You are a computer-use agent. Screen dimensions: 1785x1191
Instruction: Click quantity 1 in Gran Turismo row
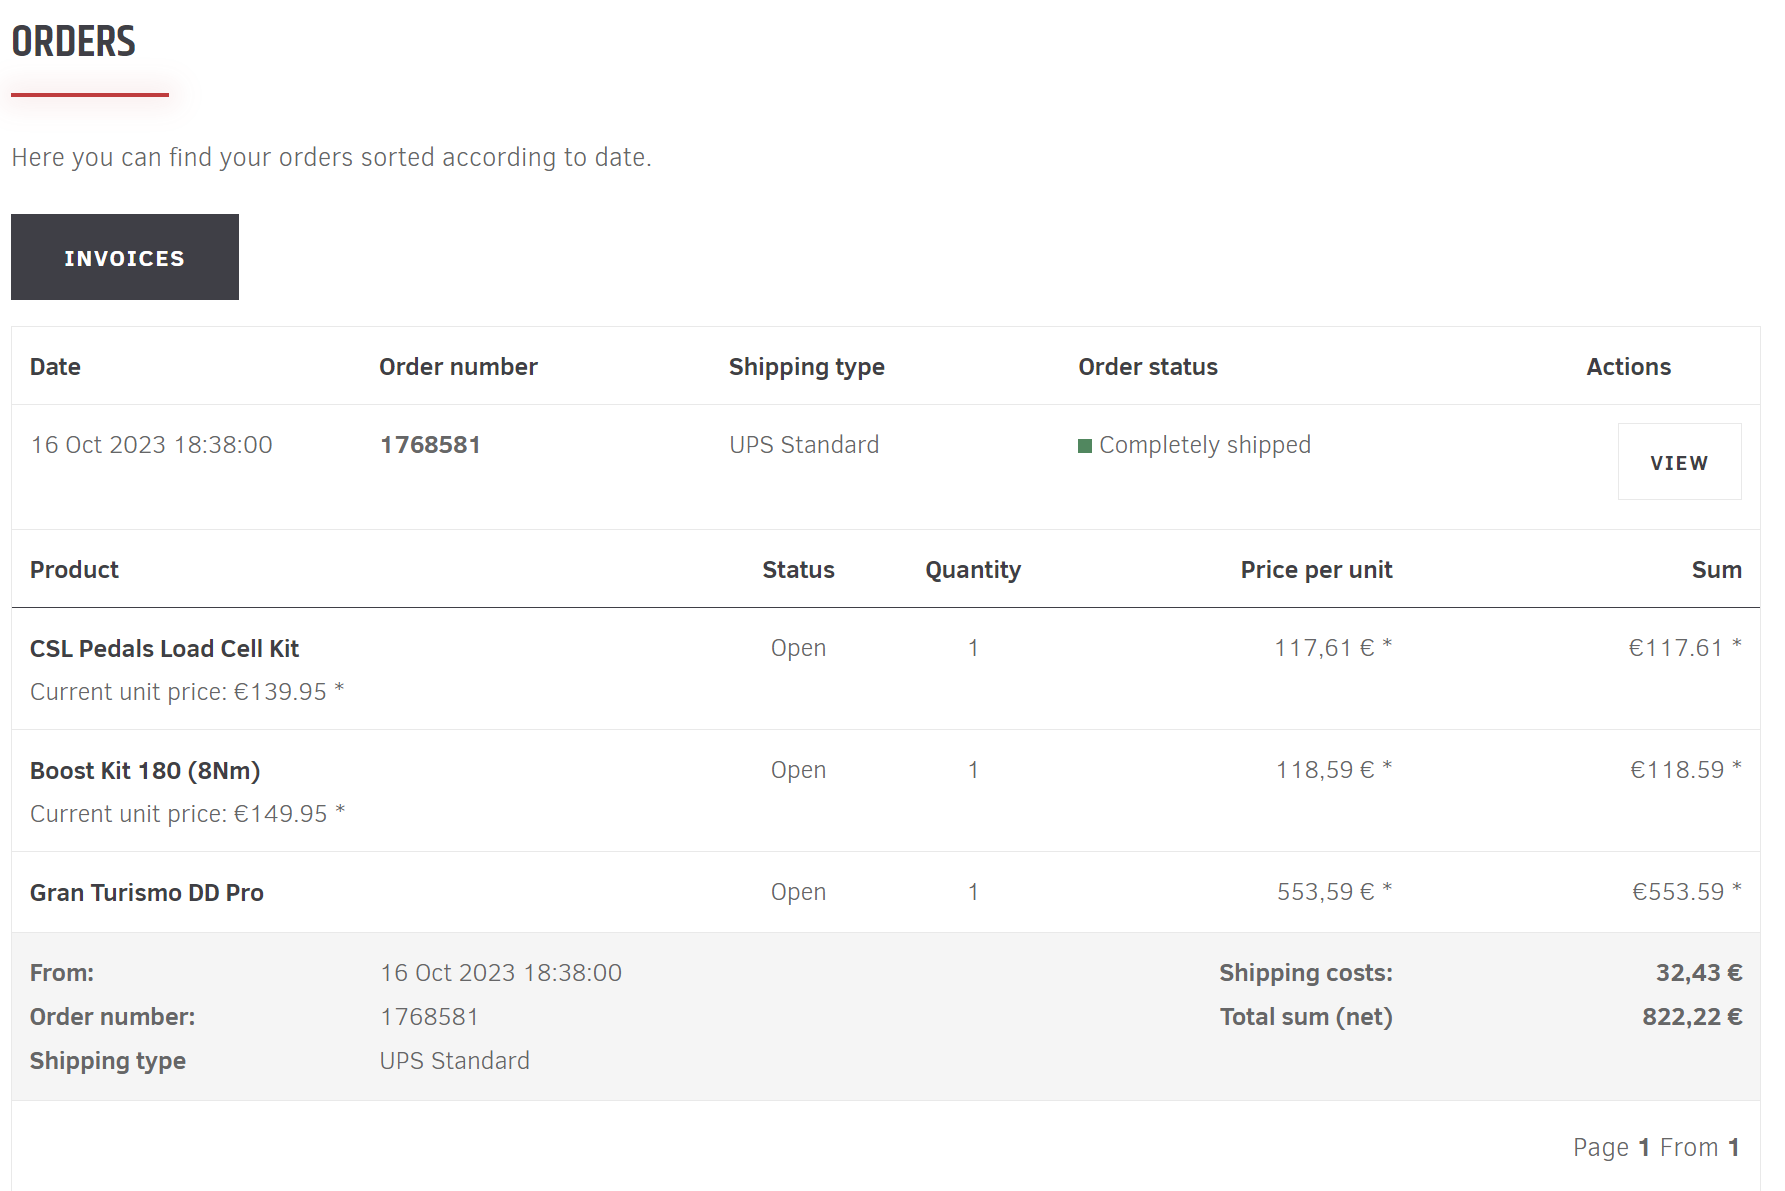click(x=973, y=892)
